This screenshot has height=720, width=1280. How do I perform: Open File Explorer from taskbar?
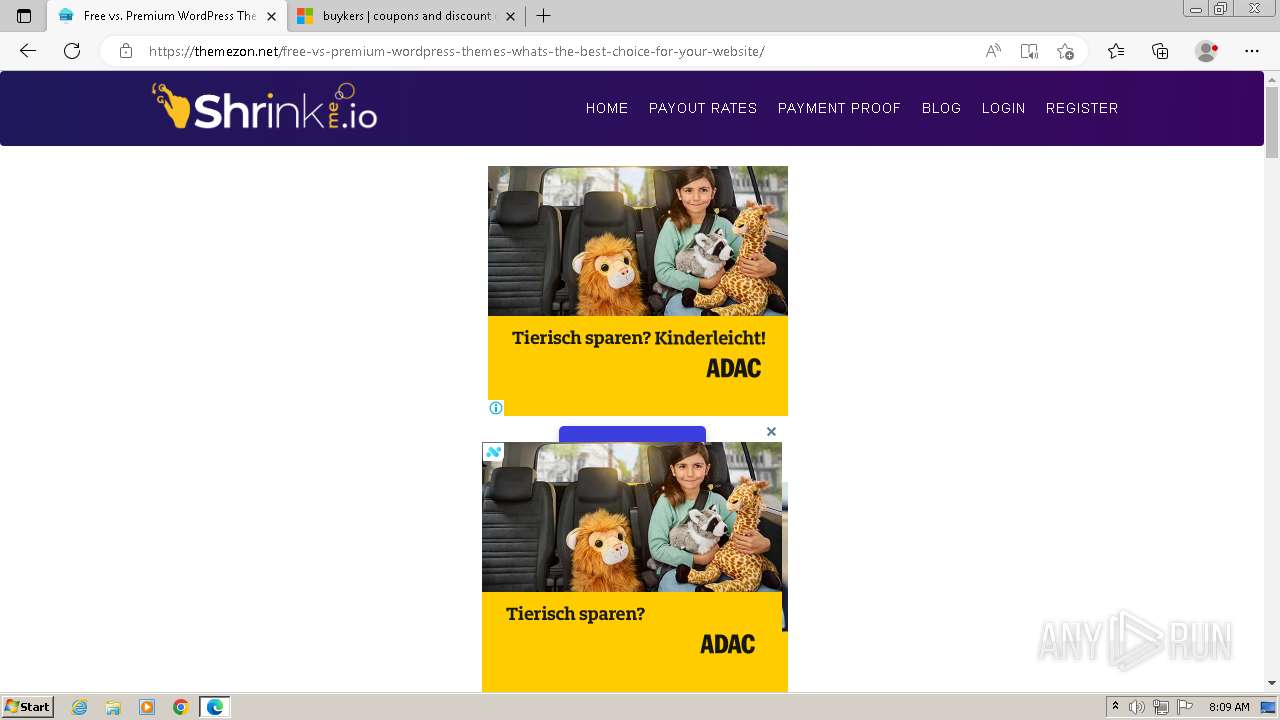(x=113, y=707)
